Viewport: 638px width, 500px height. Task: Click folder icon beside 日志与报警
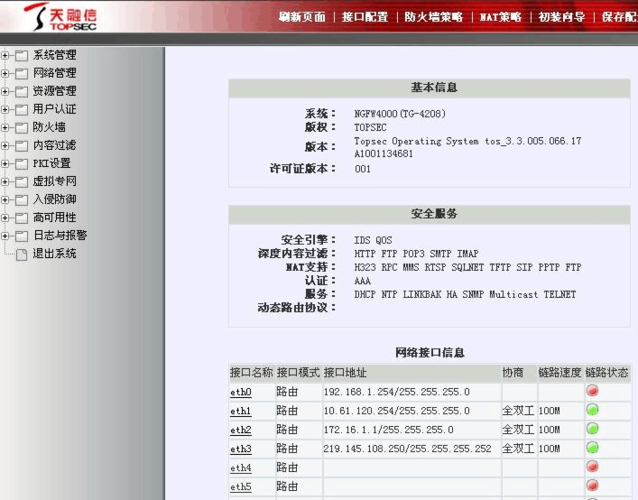point(22,236)
